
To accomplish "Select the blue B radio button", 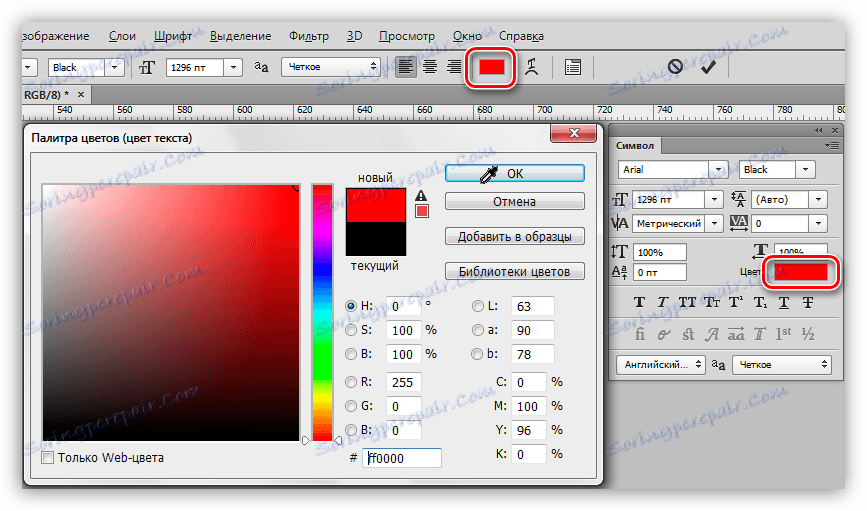I will tap(351, 430).
